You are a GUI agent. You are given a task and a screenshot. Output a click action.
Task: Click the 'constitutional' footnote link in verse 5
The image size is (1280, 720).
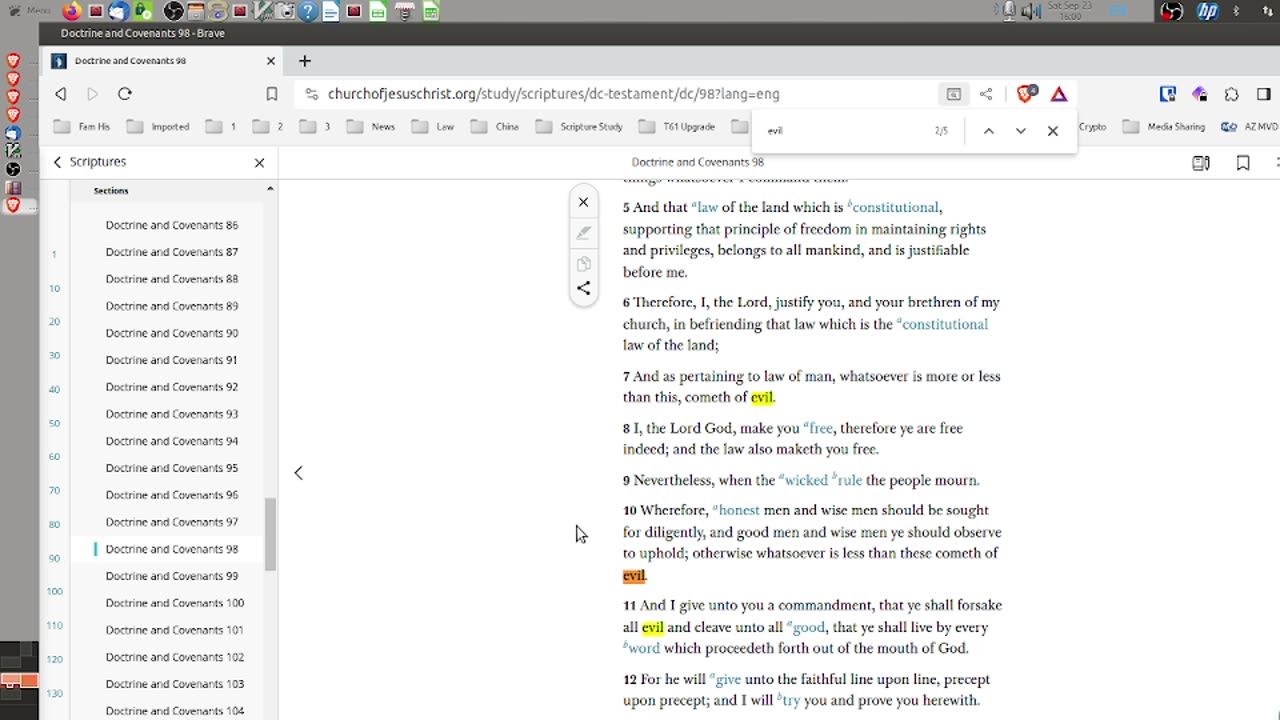point(895,208)
